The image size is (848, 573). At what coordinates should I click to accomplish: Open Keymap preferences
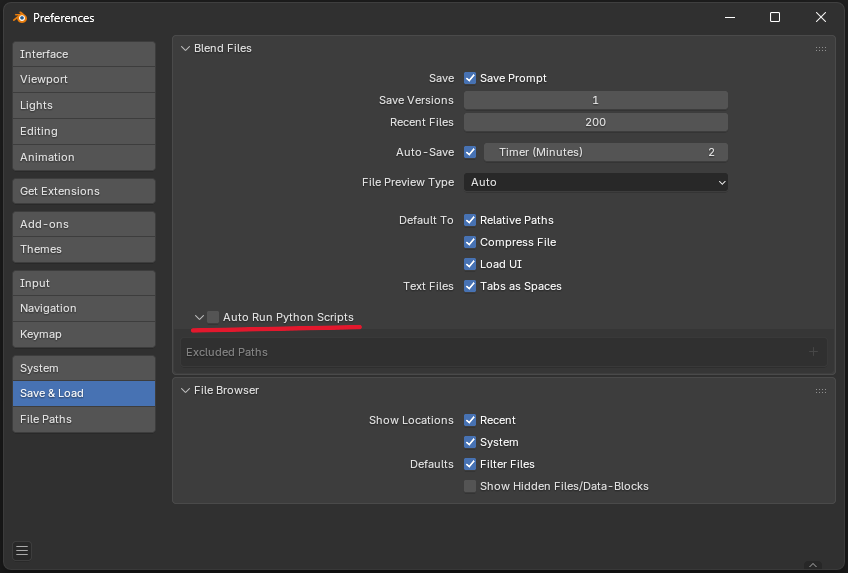(x=84, y=335)
